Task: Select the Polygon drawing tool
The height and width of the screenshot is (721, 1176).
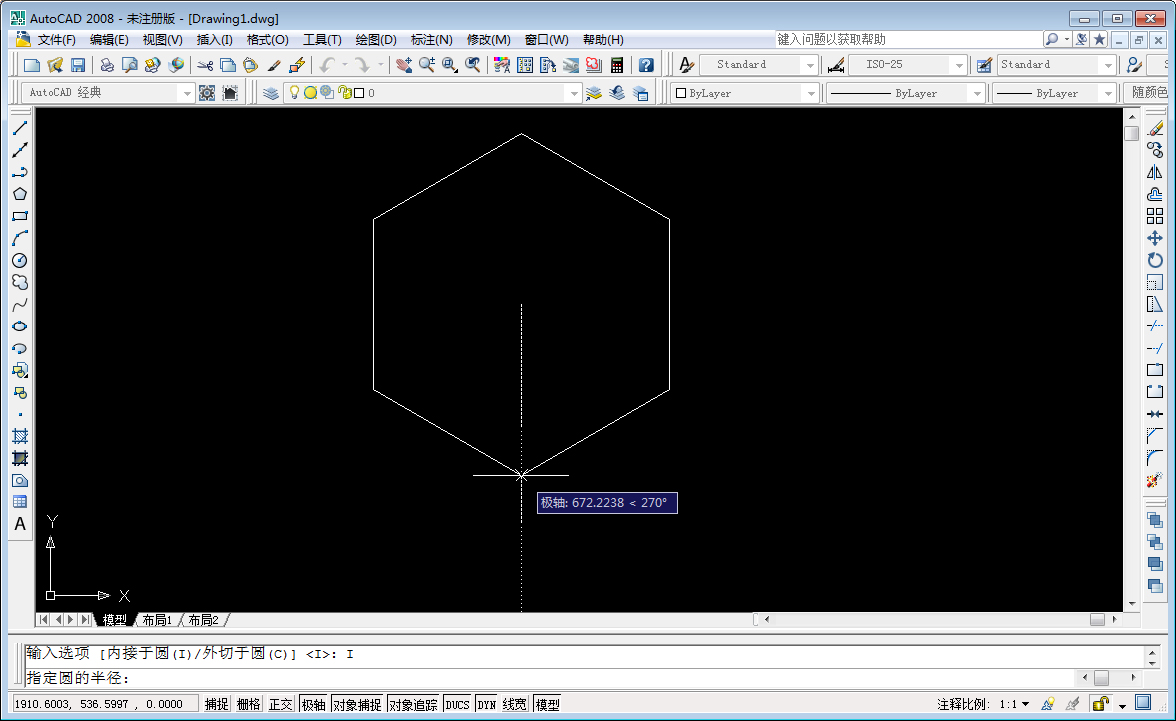Action: coord(20,194)
